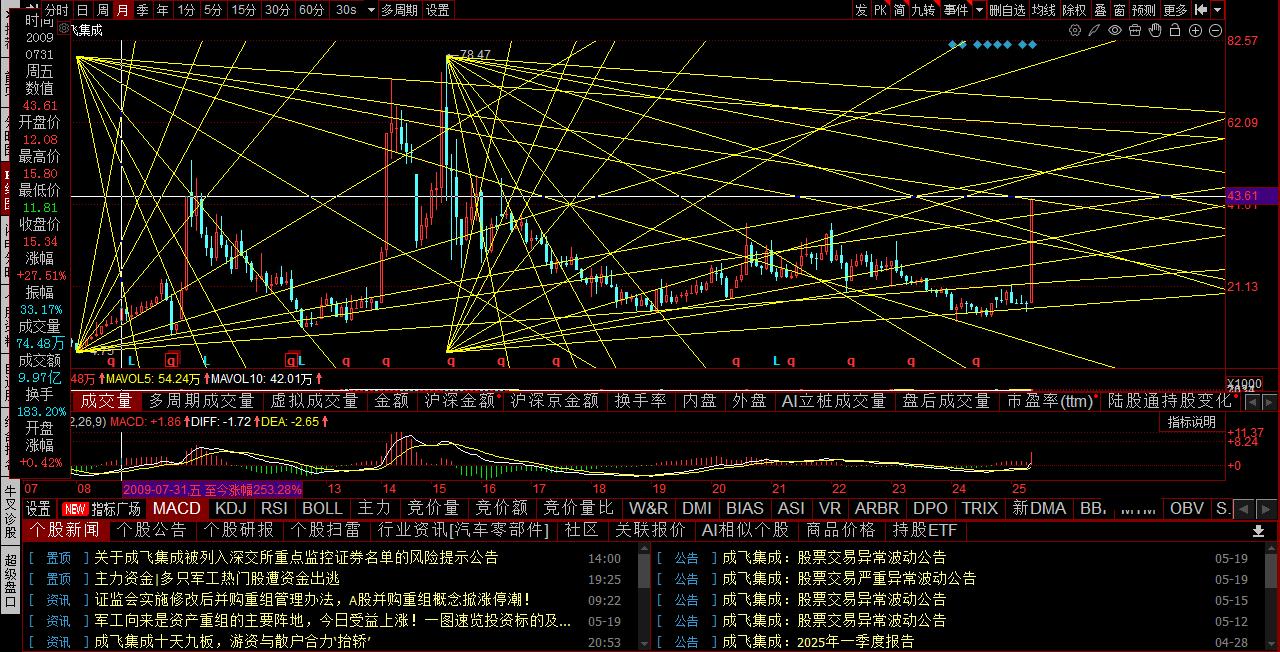
Task: Select 多周期成交量 tab
Action: coord(202,401)
